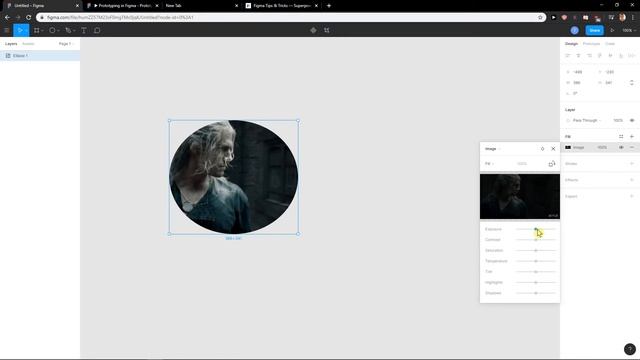Open the Page 1 dropdown
The width and height of the screenshot is (640, 360).
(x=66, y=44)
